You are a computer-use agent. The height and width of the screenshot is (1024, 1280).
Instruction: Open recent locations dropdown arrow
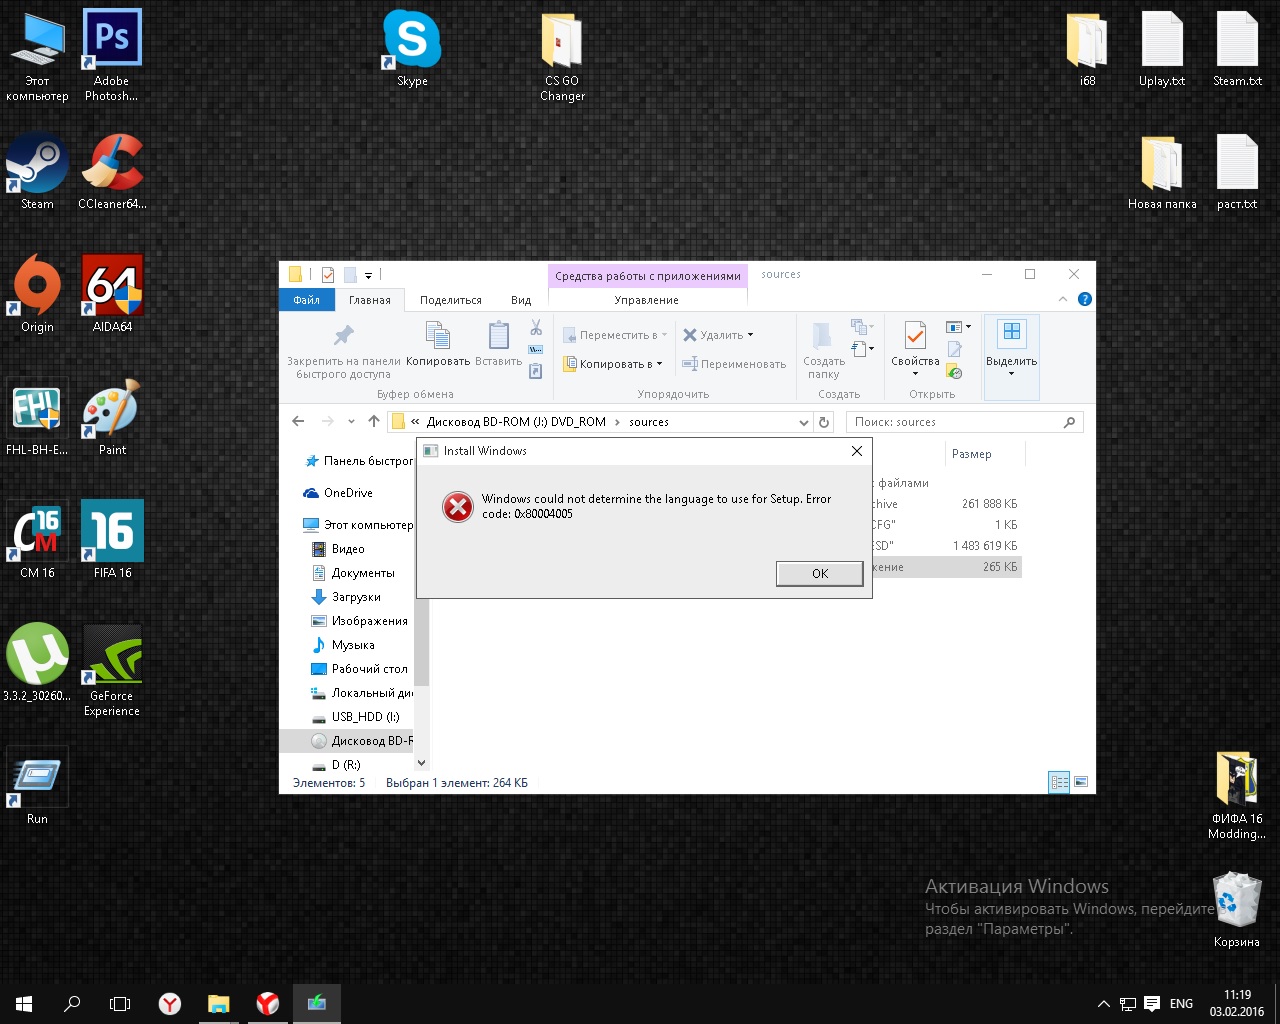(351, 422)
